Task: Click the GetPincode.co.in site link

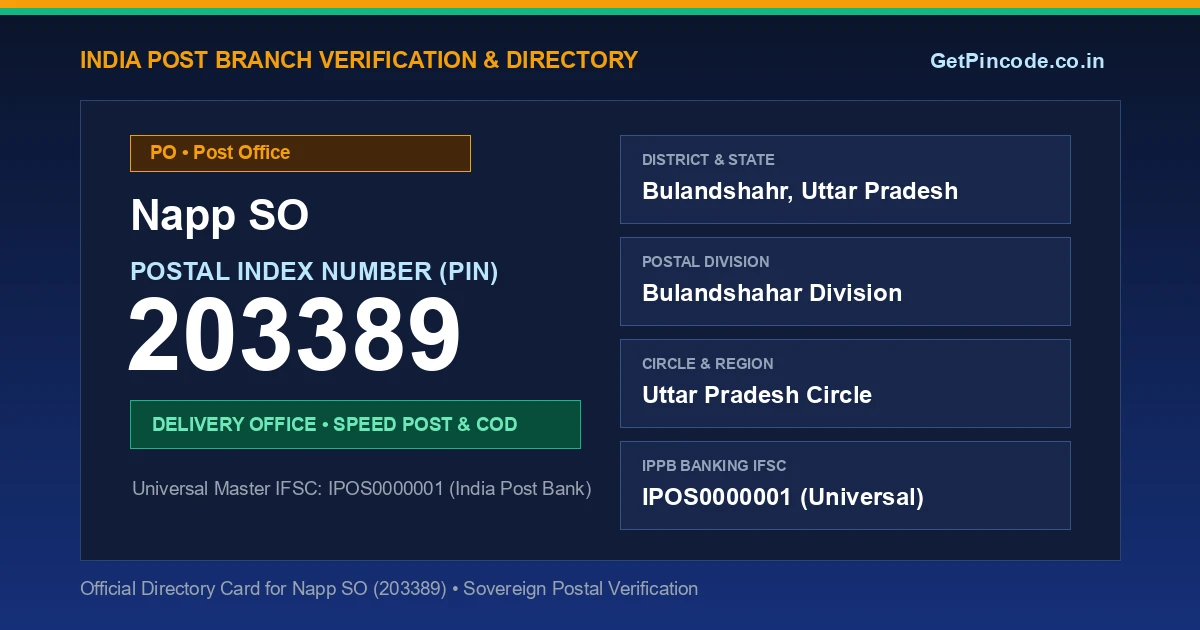Action: (x=1017, y=61)
